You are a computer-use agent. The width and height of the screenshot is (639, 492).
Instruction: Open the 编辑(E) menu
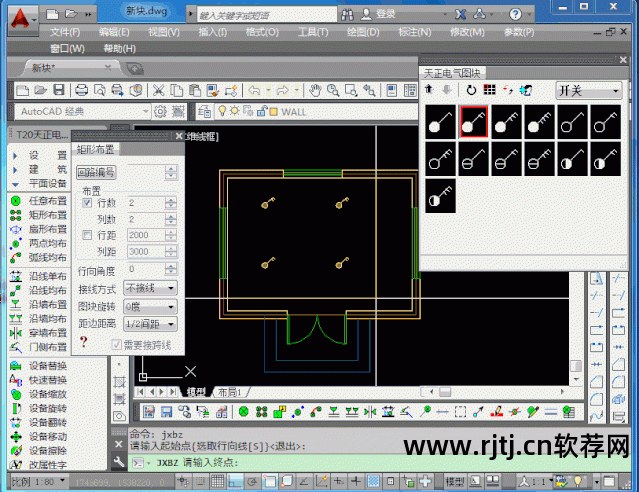coord(114,32)
